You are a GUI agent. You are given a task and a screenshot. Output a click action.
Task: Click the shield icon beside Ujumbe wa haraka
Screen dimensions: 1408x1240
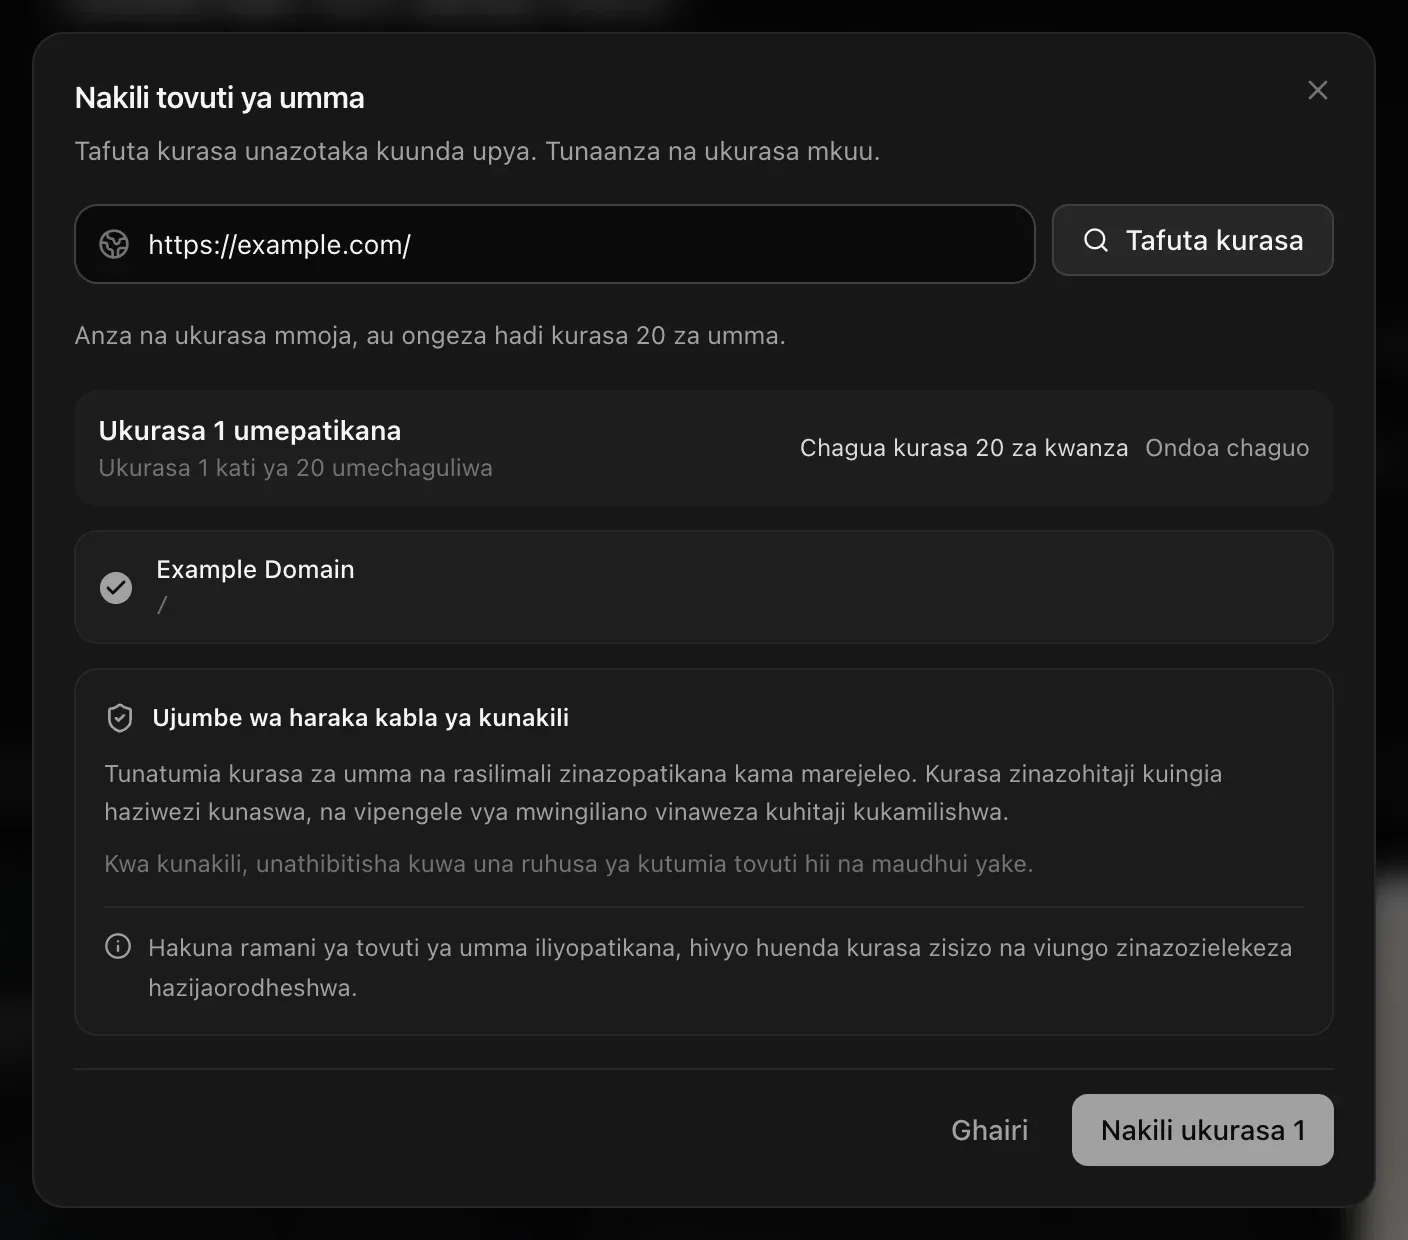point(120,718)
